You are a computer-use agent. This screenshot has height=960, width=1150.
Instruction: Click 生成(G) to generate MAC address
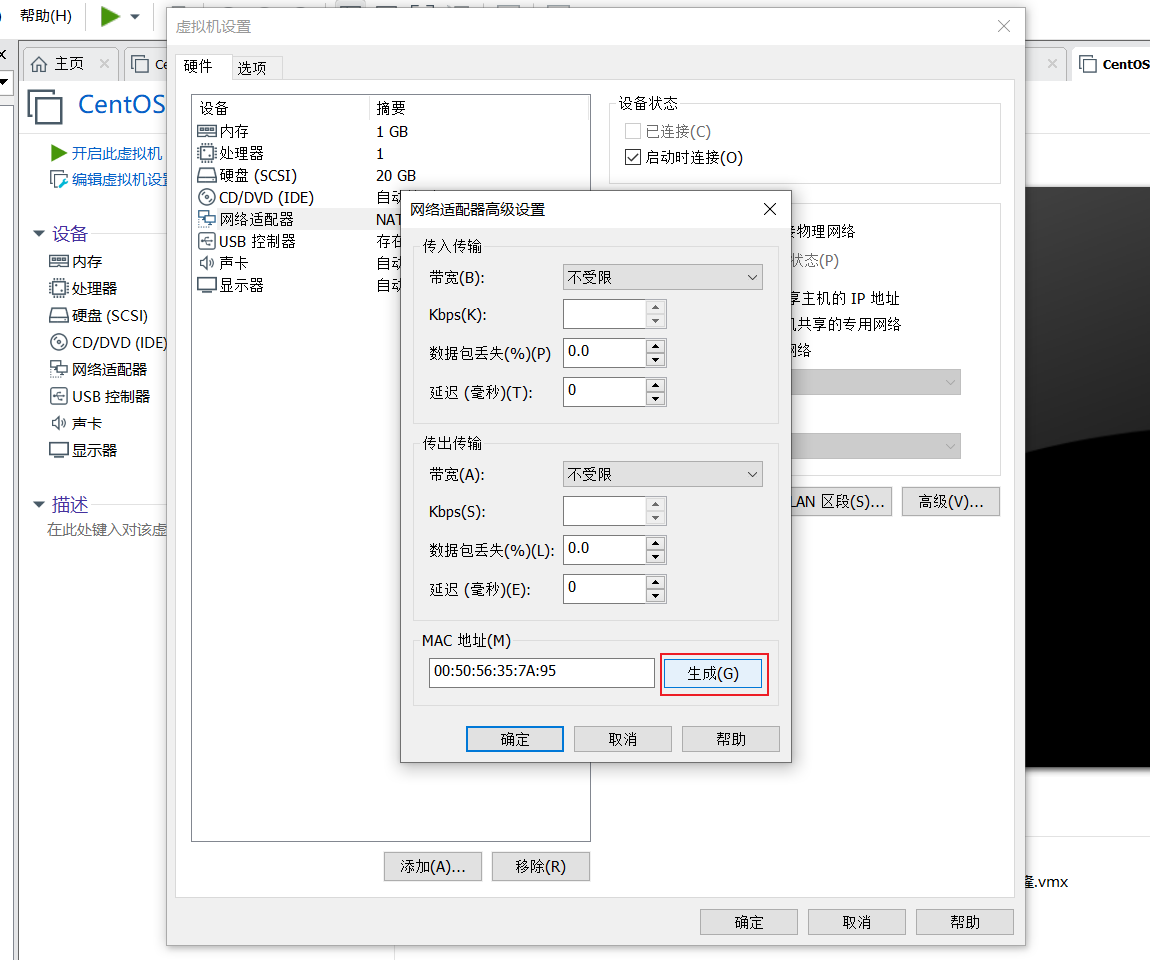pyautogui.click(x=713, y=673)
